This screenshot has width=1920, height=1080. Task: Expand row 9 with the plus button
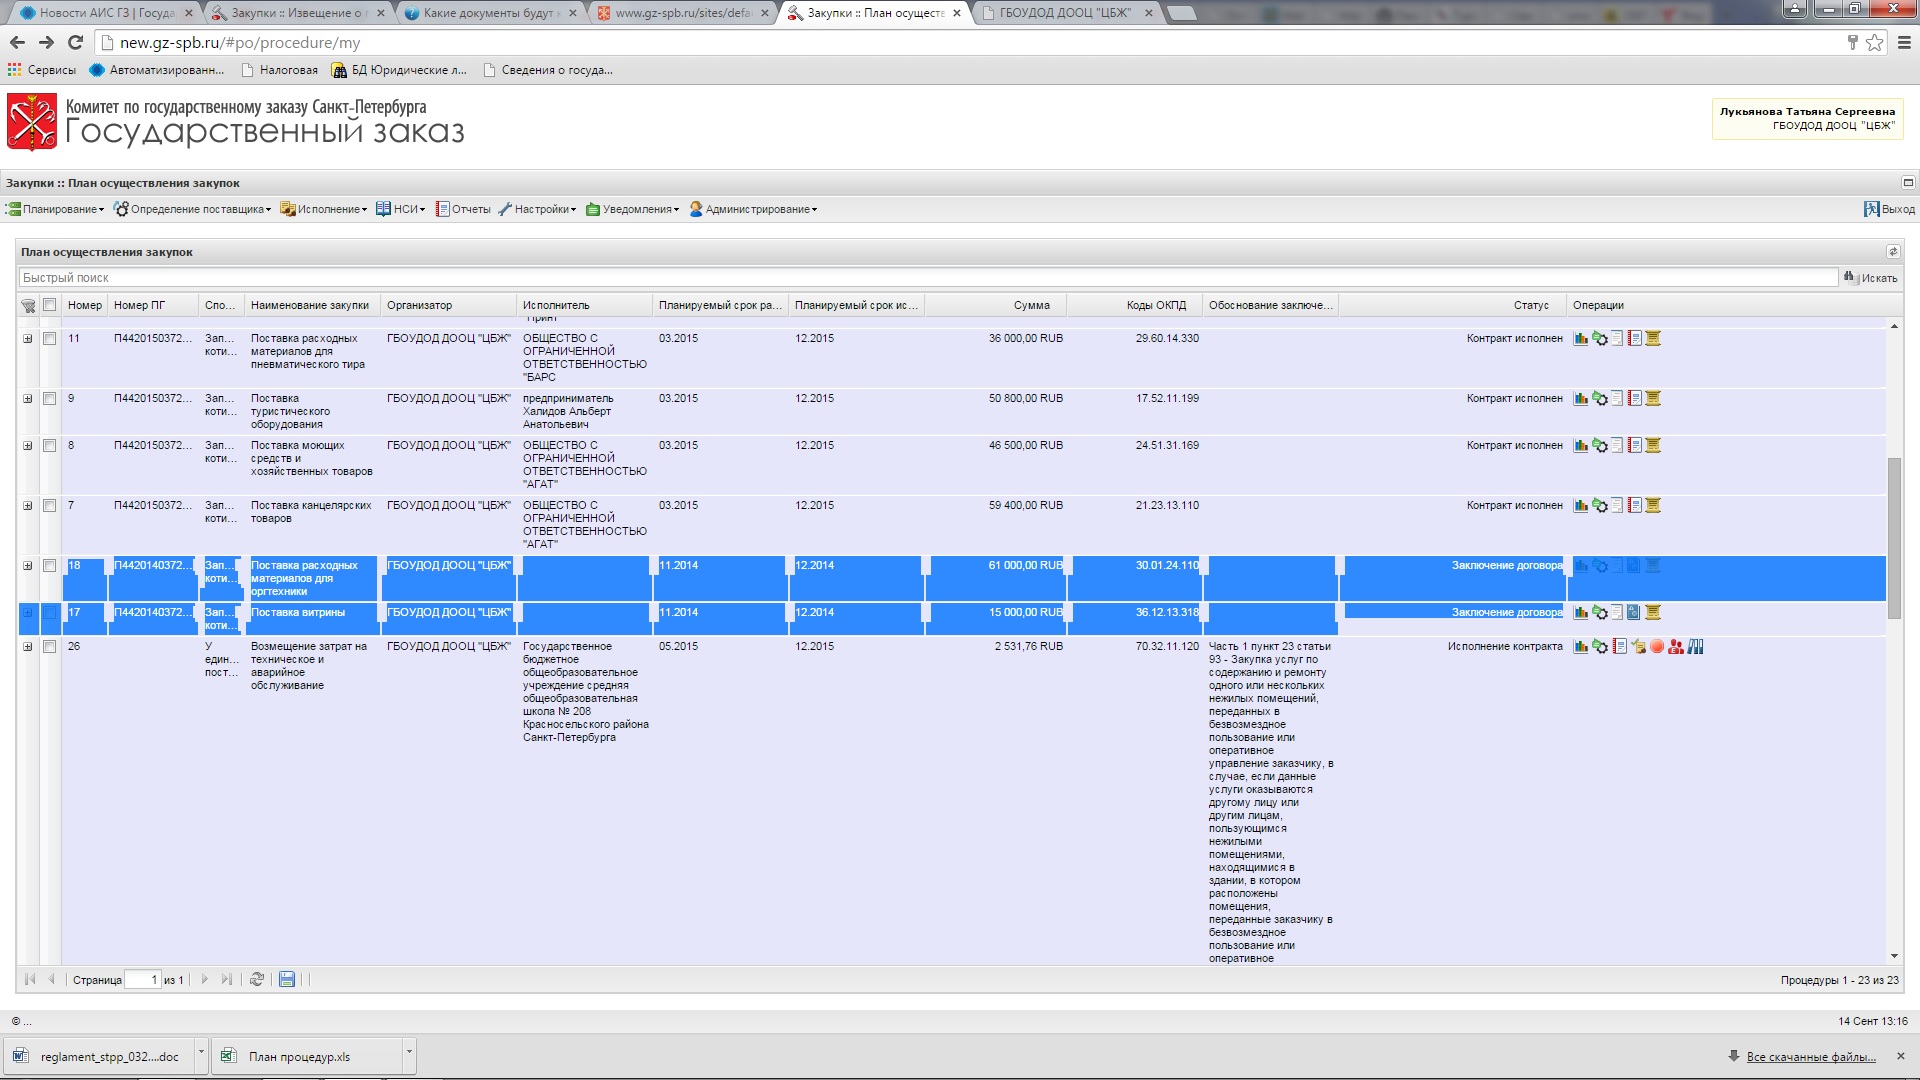pos(28,399)
